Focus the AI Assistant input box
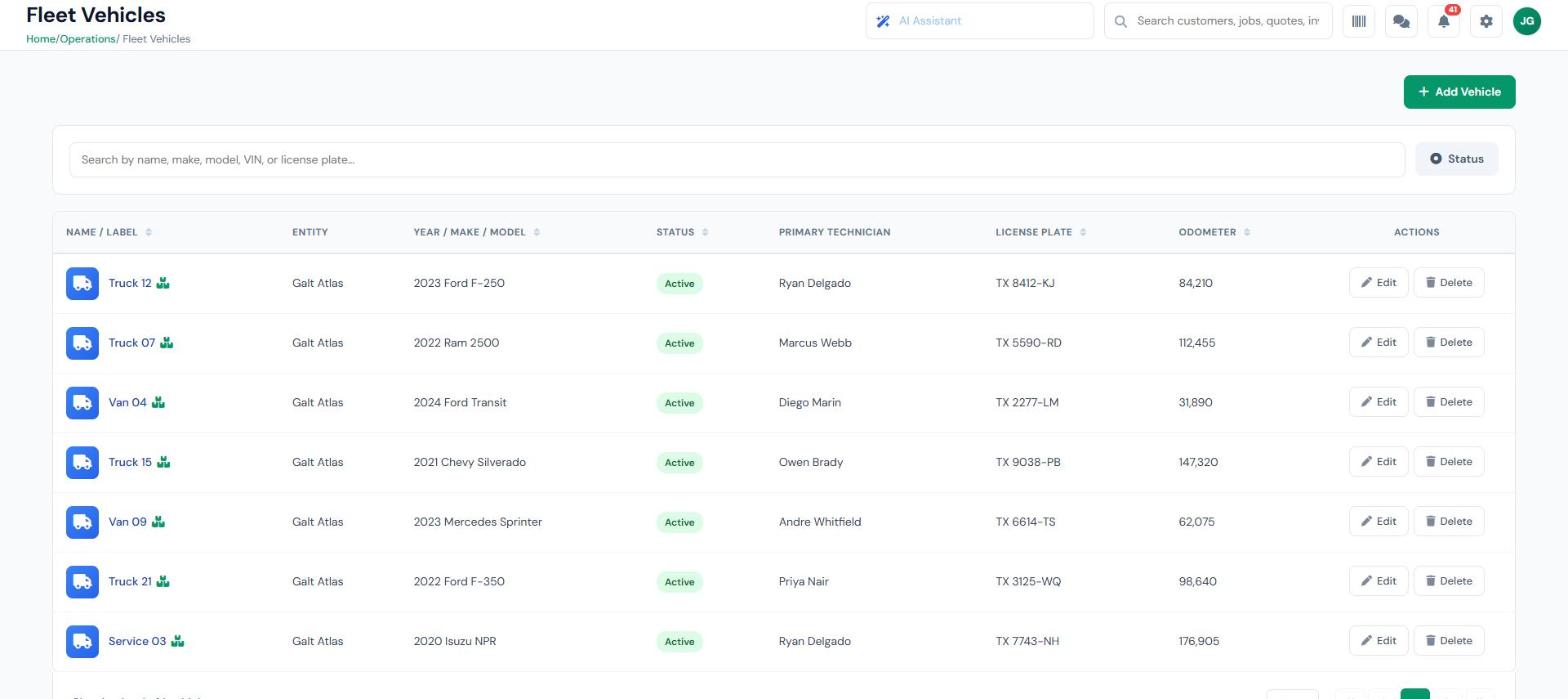This screenshot has height=699, width=1568. tap(979, 21)
